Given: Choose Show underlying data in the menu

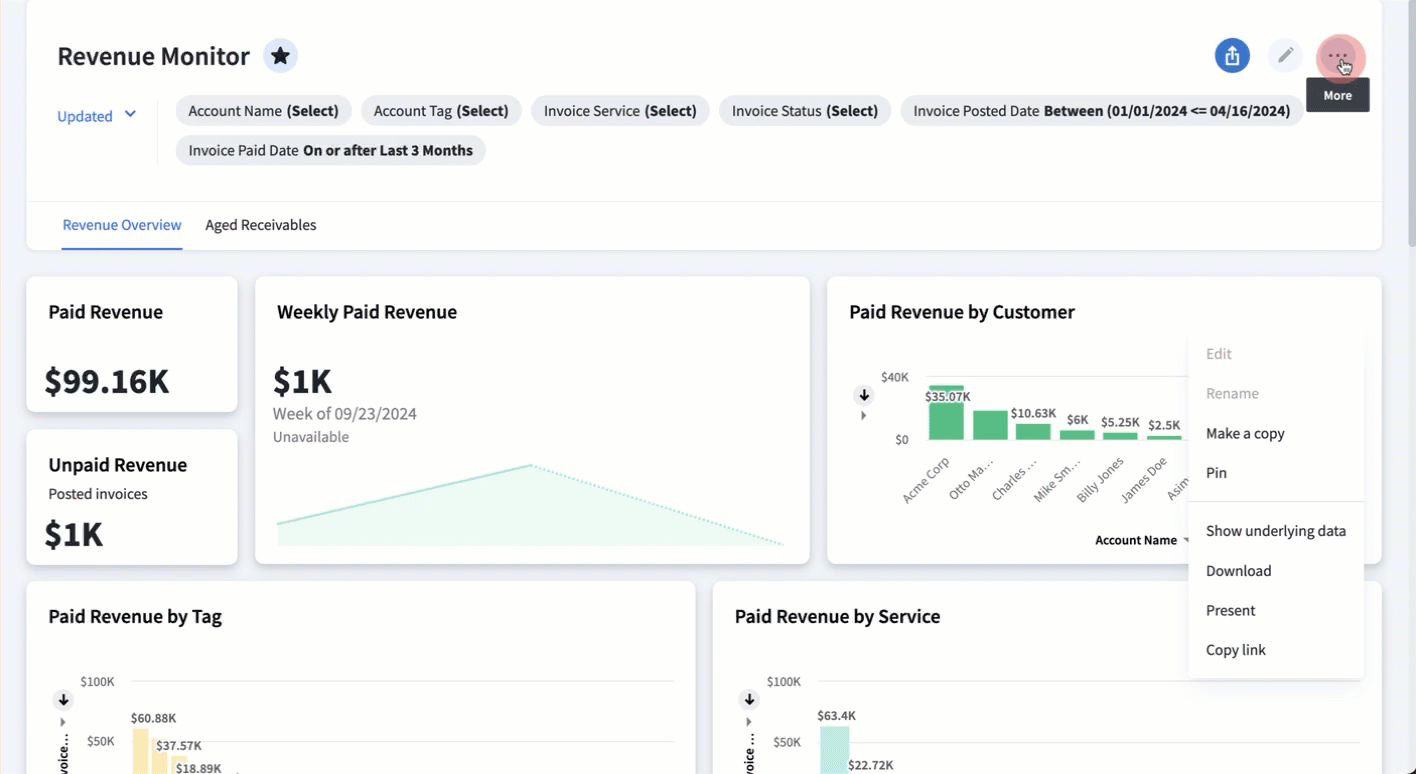Looking at the screenshot, I should (x=1275, y=531).
